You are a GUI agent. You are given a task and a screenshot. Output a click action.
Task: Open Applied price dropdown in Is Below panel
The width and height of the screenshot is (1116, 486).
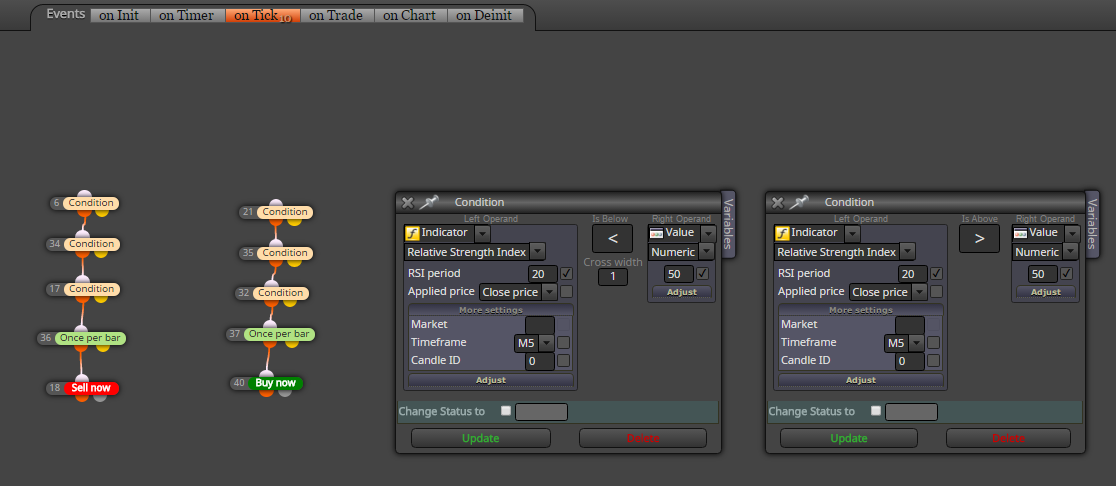click(549, 292)
